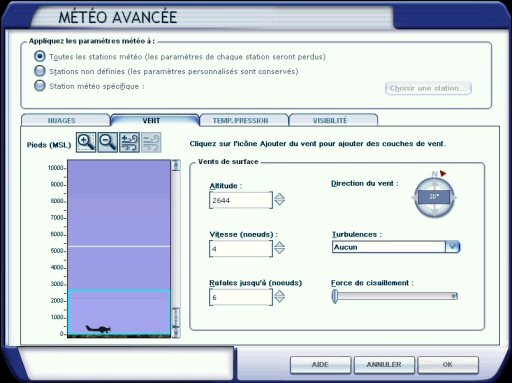Image resolution: width=512 pixels, height=383 pixels.
Task: Click the zoom in magnifier icon
Action: tap(86, 142)
